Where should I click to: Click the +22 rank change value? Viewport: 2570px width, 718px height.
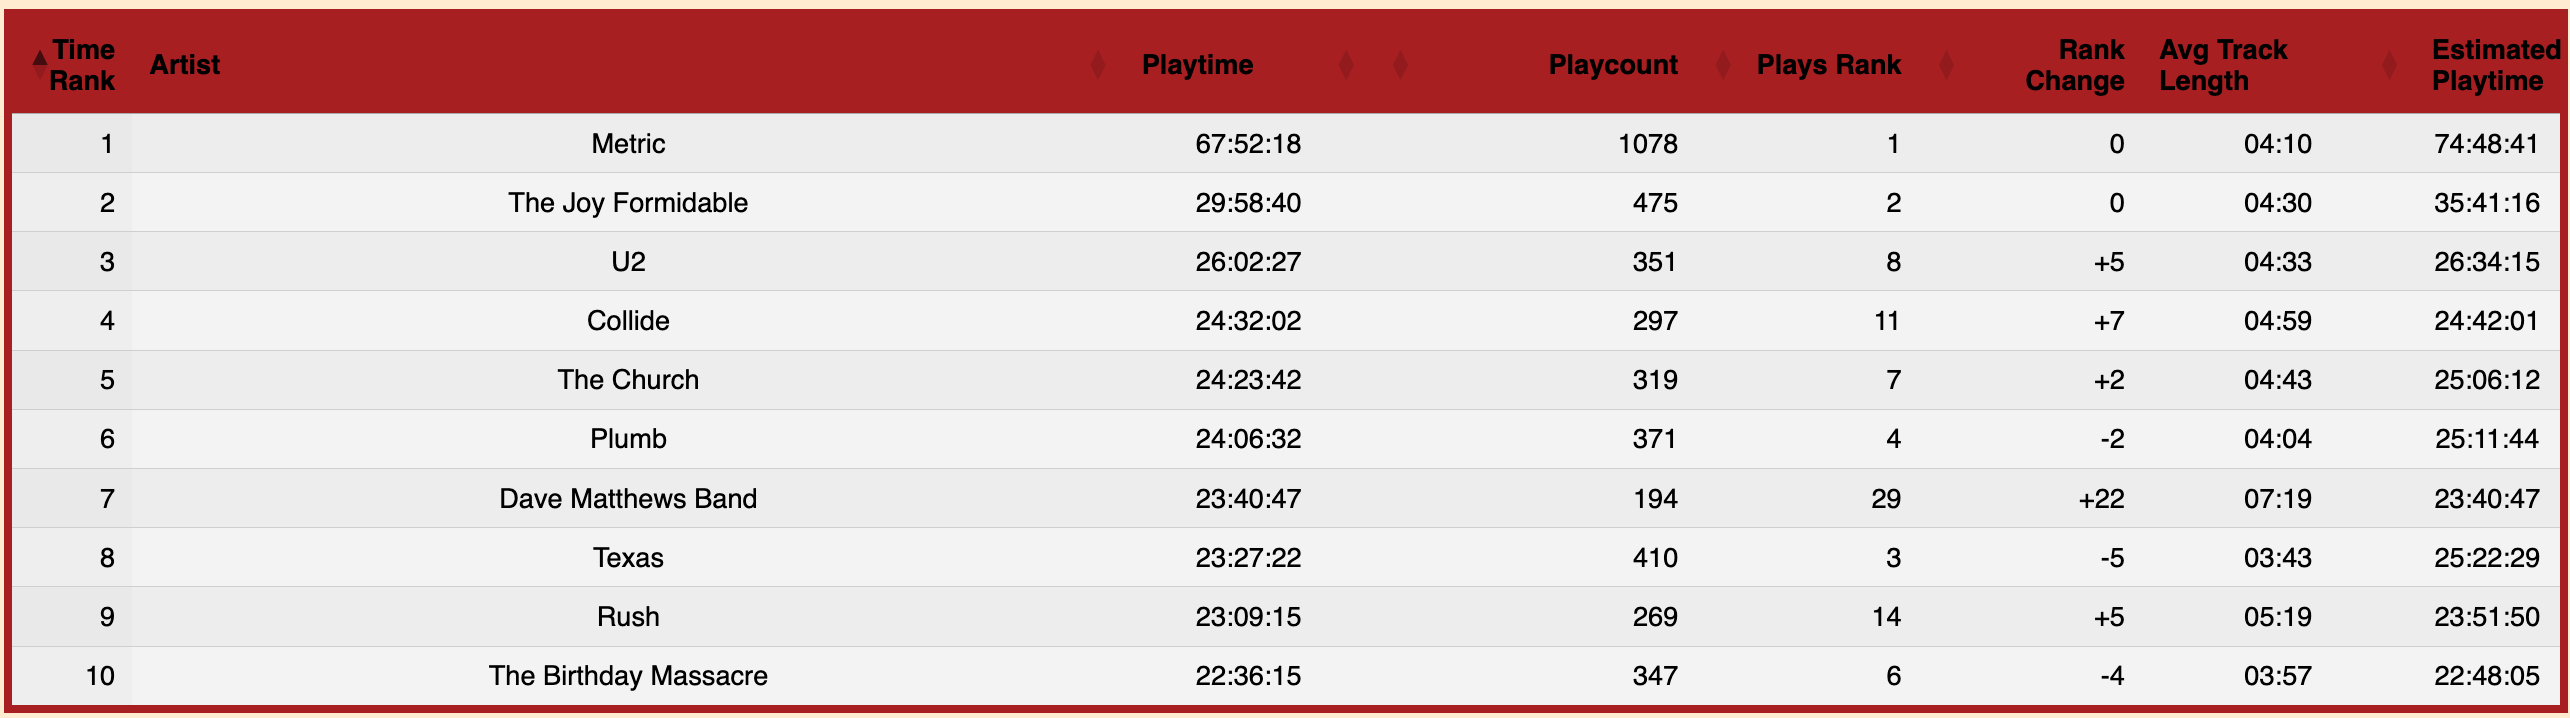pyautogui.click(x=2100, y=499)
